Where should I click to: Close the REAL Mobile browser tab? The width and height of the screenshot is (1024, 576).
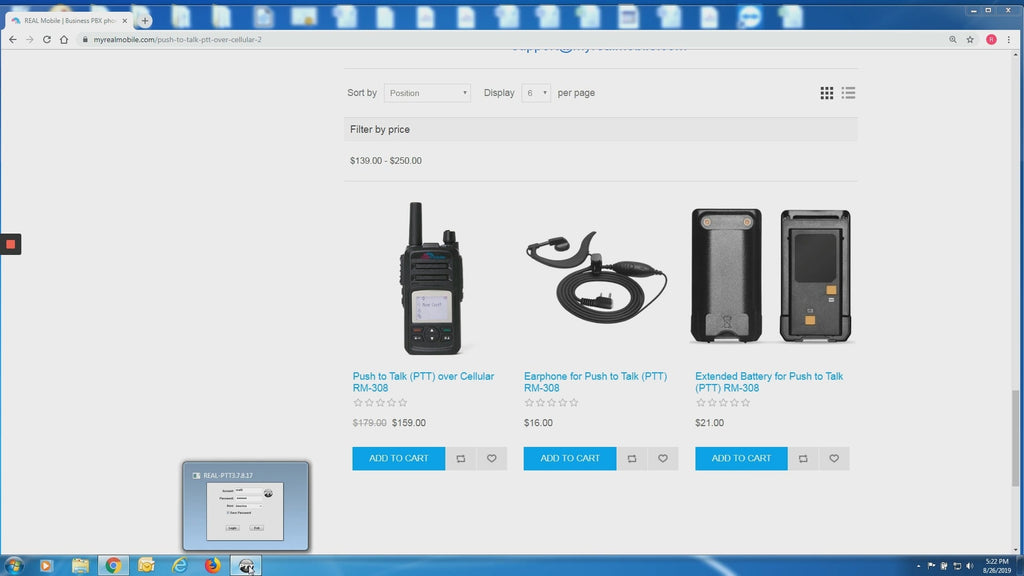(x=125, y=21)
